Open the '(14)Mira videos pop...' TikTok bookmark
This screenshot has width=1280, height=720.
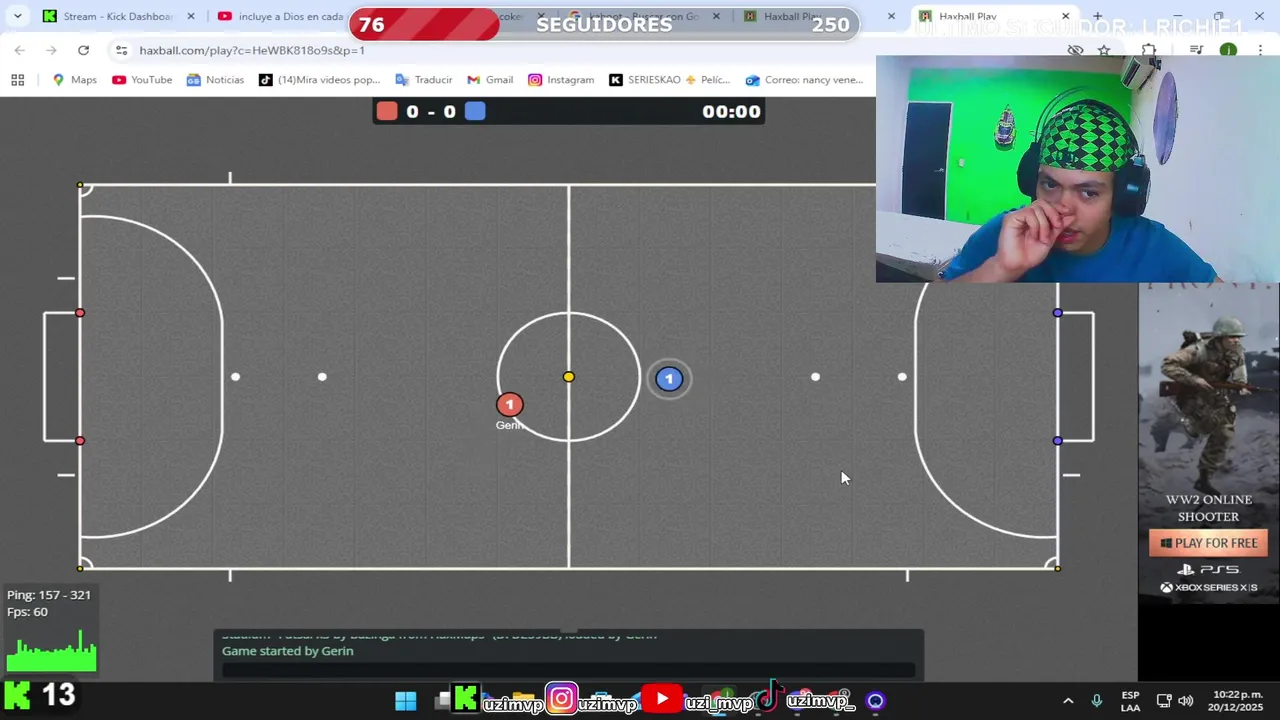319,80
